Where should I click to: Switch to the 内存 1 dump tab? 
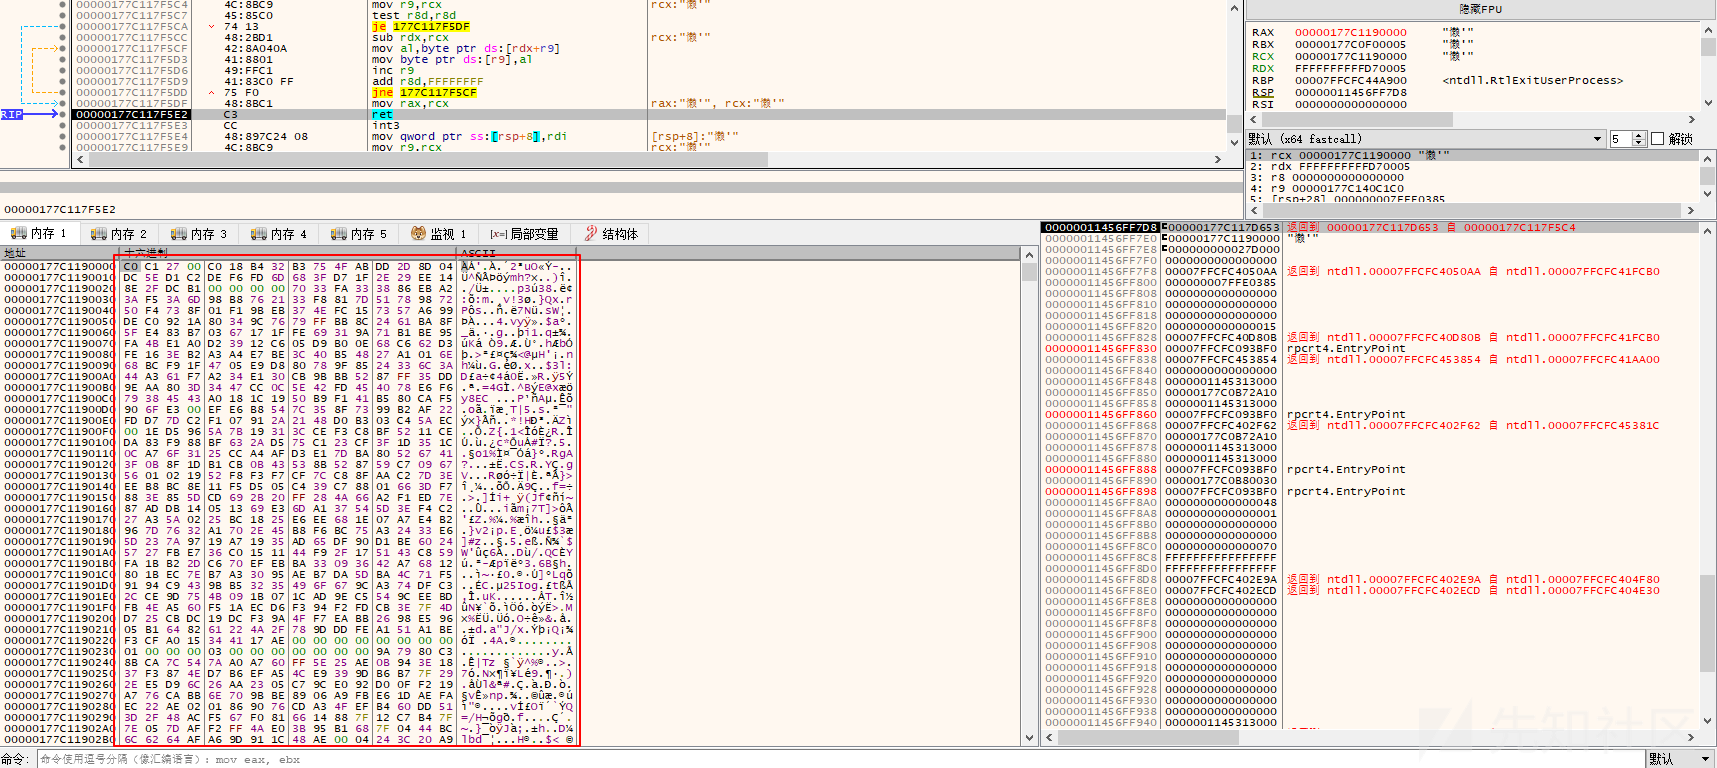coord(40,234)
